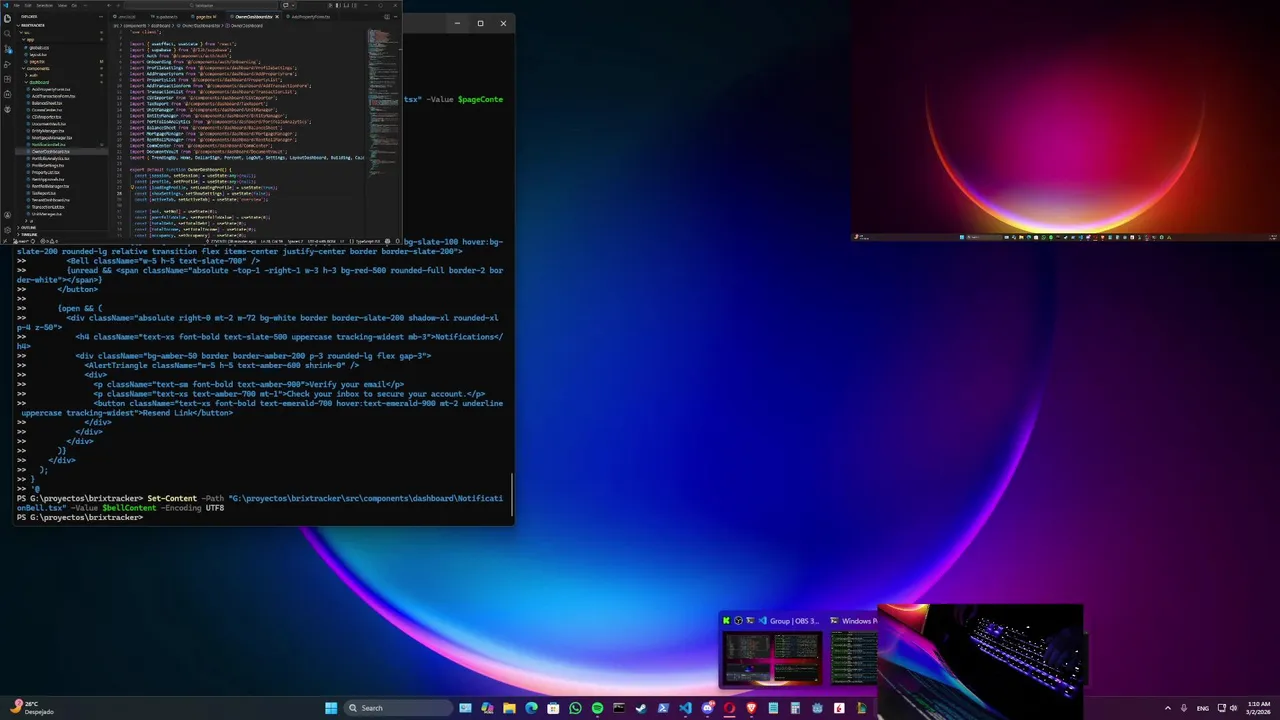This screenshot has width=1280, height=720.
Task: Select Group OBS window thumbnail preview
Action: pyautogui.click(x=772, y=657)
